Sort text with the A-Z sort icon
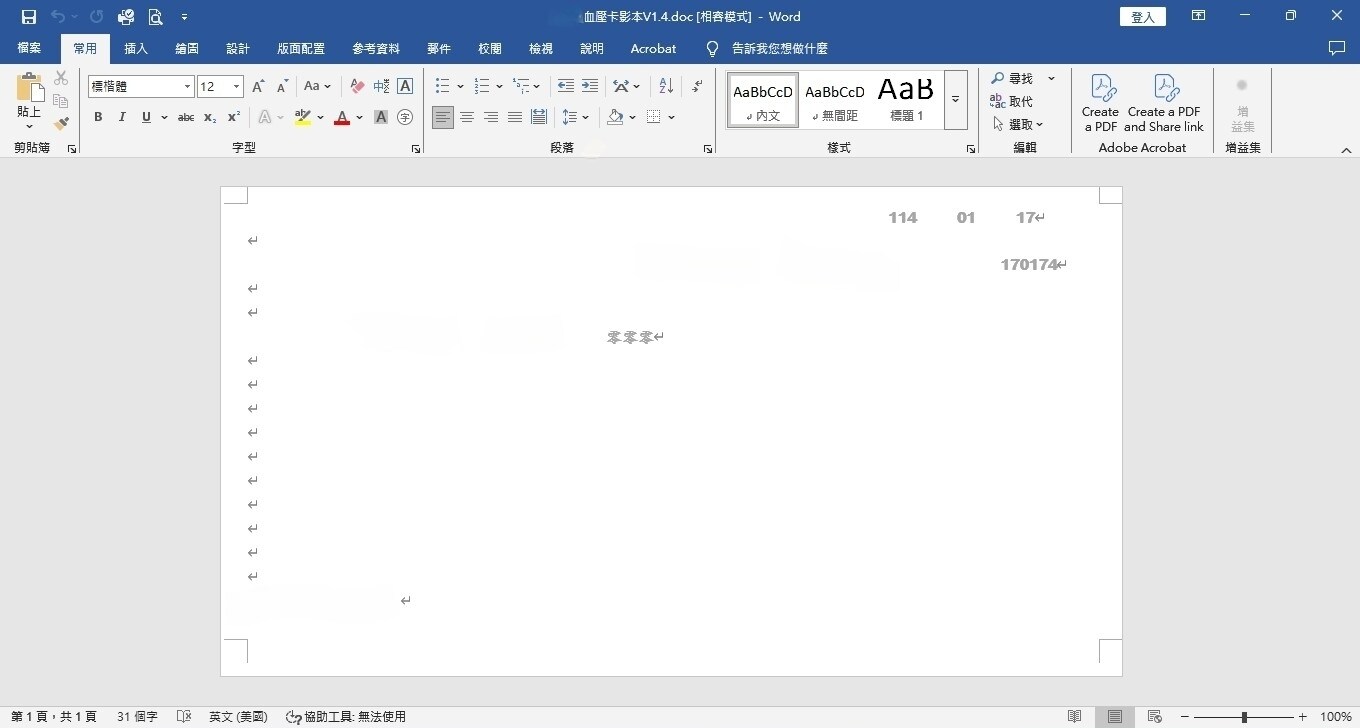Image resolution: width=1360 pixels, height=728 pixels. coord(667,87)
